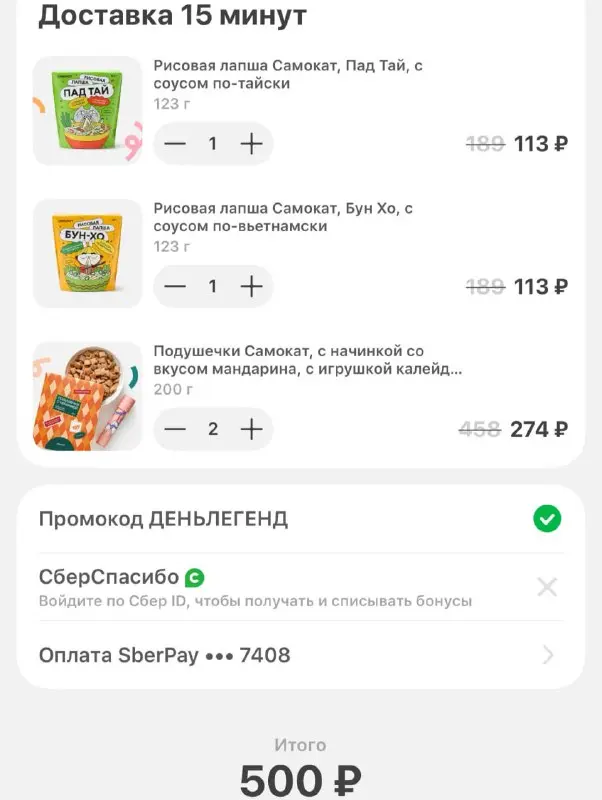Open payment options via SberPay chevron

(548, 655)
